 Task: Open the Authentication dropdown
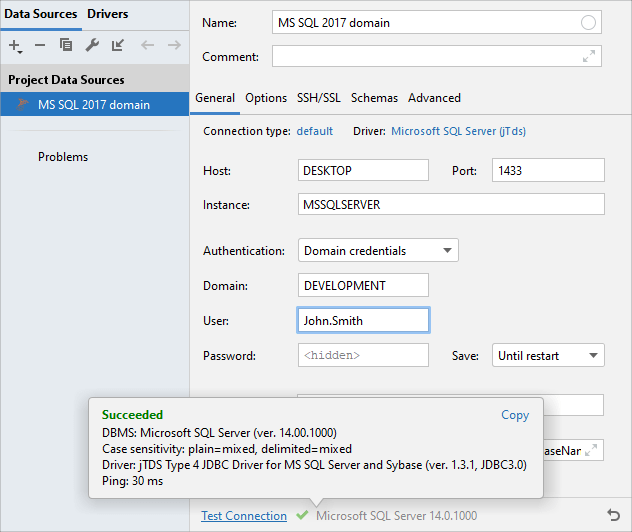click(x=378, y=250)
